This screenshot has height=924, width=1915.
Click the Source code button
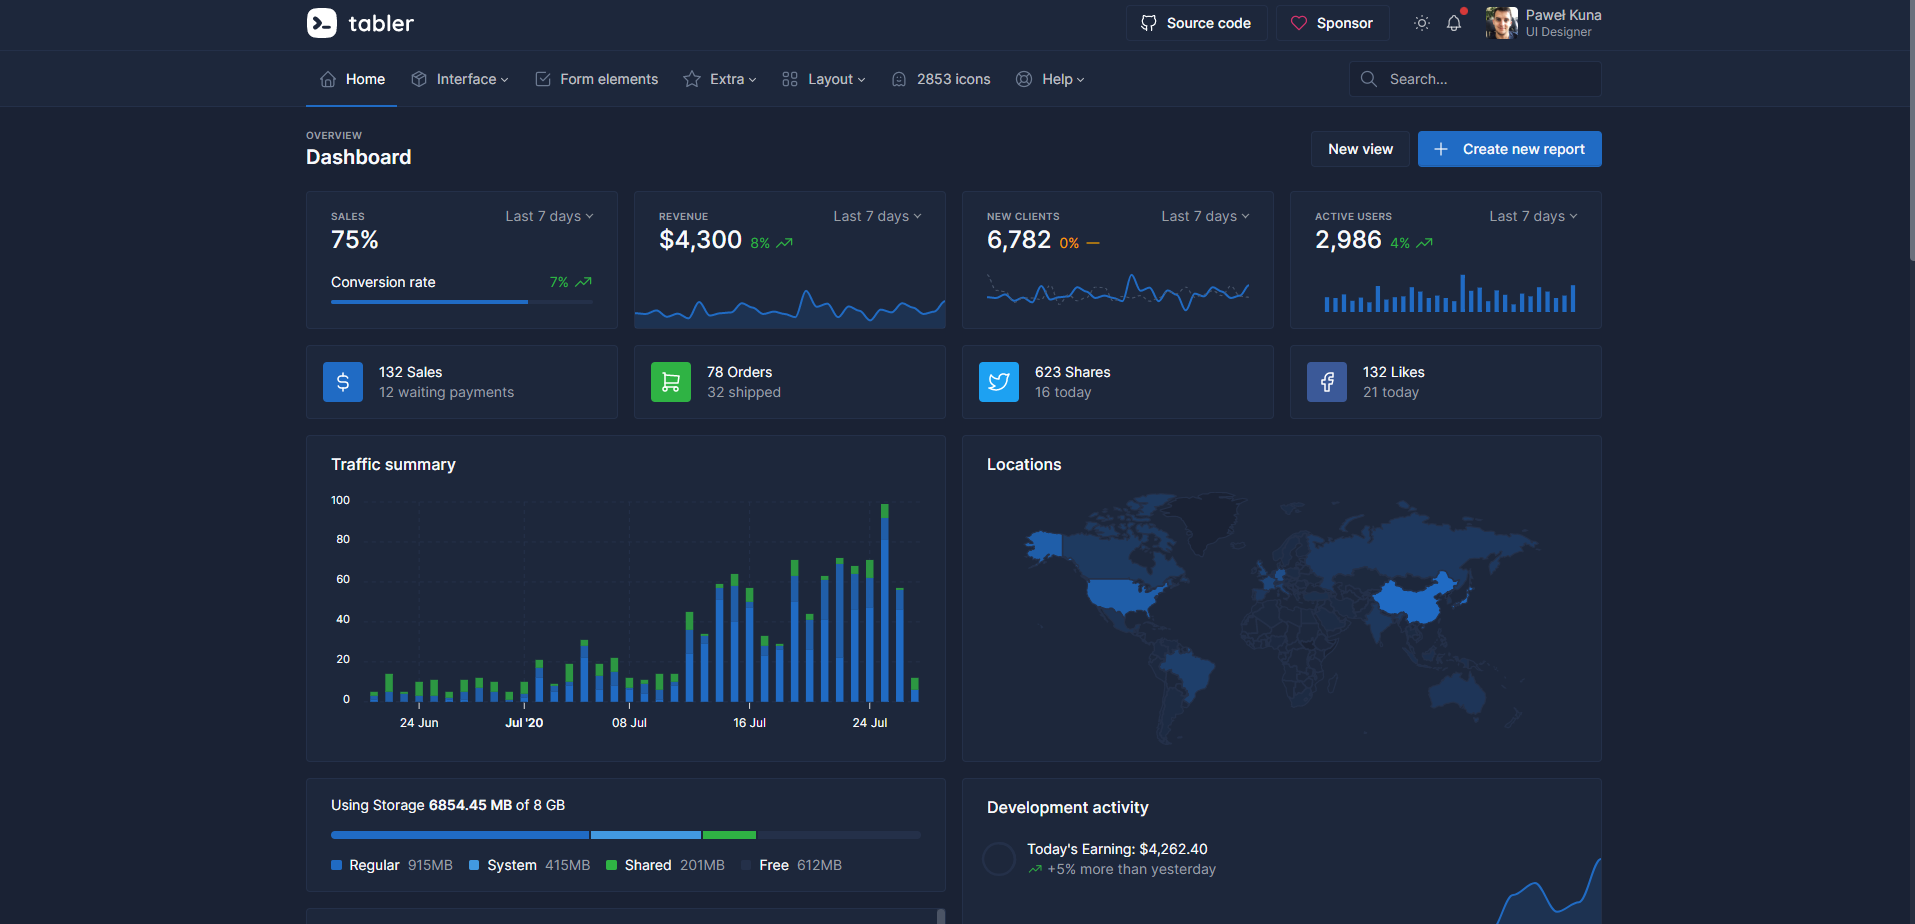pyautogui.click(x=1197, y=23)
